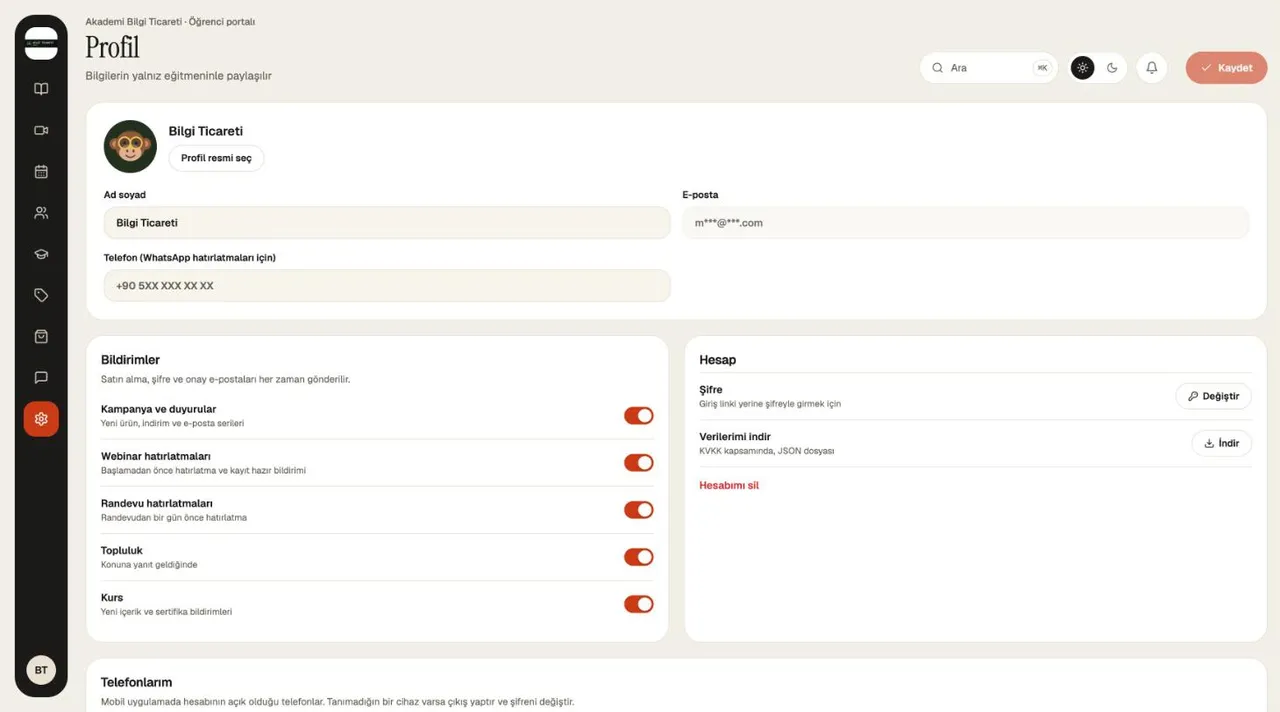Click the Bildirimler section heading

tap(130, 360)
